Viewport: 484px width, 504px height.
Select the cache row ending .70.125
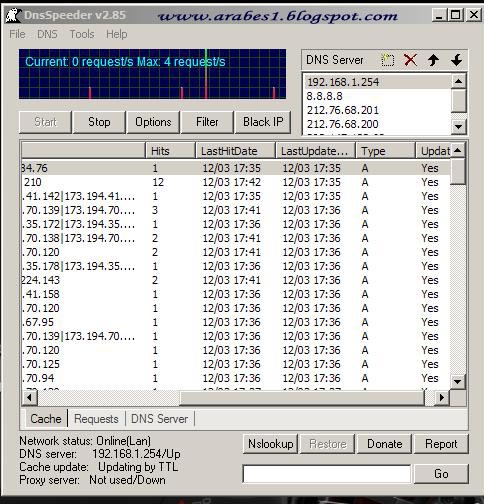[236, 364]
